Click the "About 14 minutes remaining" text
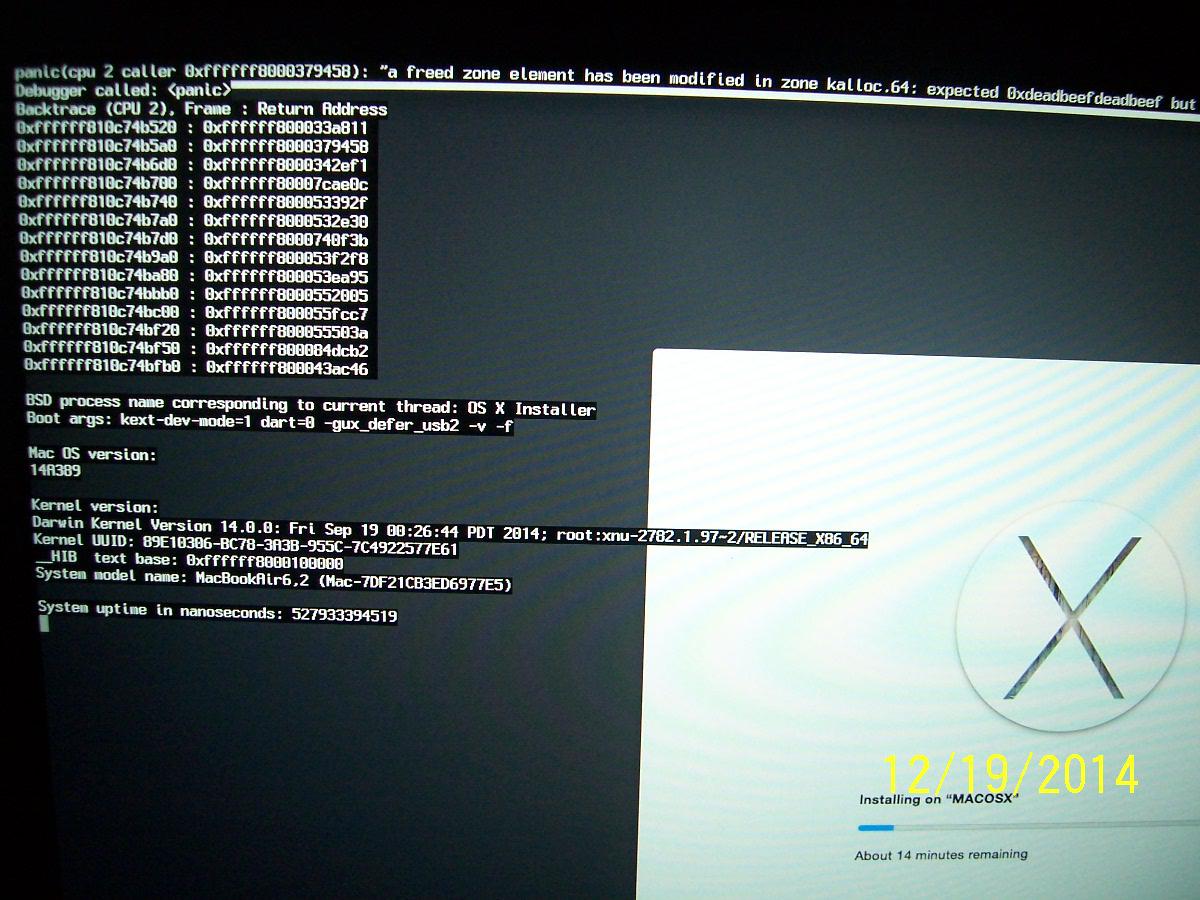Image resolution: width=1200 pixels, height=900 pixels. [x=940, y=855]
